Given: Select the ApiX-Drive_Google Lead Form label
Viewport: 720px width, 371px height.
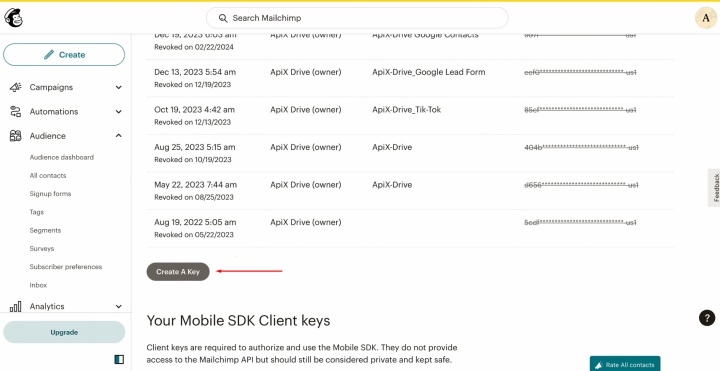Looking at the screenshot, I should pyautogui.click(x=428, y=72).
